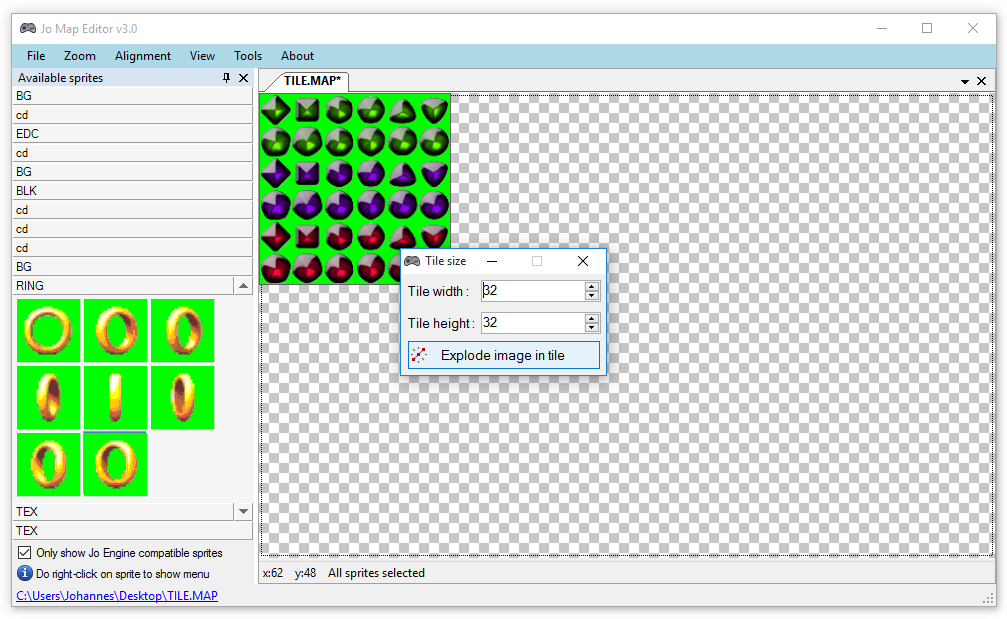The height and width of the screenshot is (619, 1007).
Task: Open the TILE.MAP file path link
Action: 117,596
